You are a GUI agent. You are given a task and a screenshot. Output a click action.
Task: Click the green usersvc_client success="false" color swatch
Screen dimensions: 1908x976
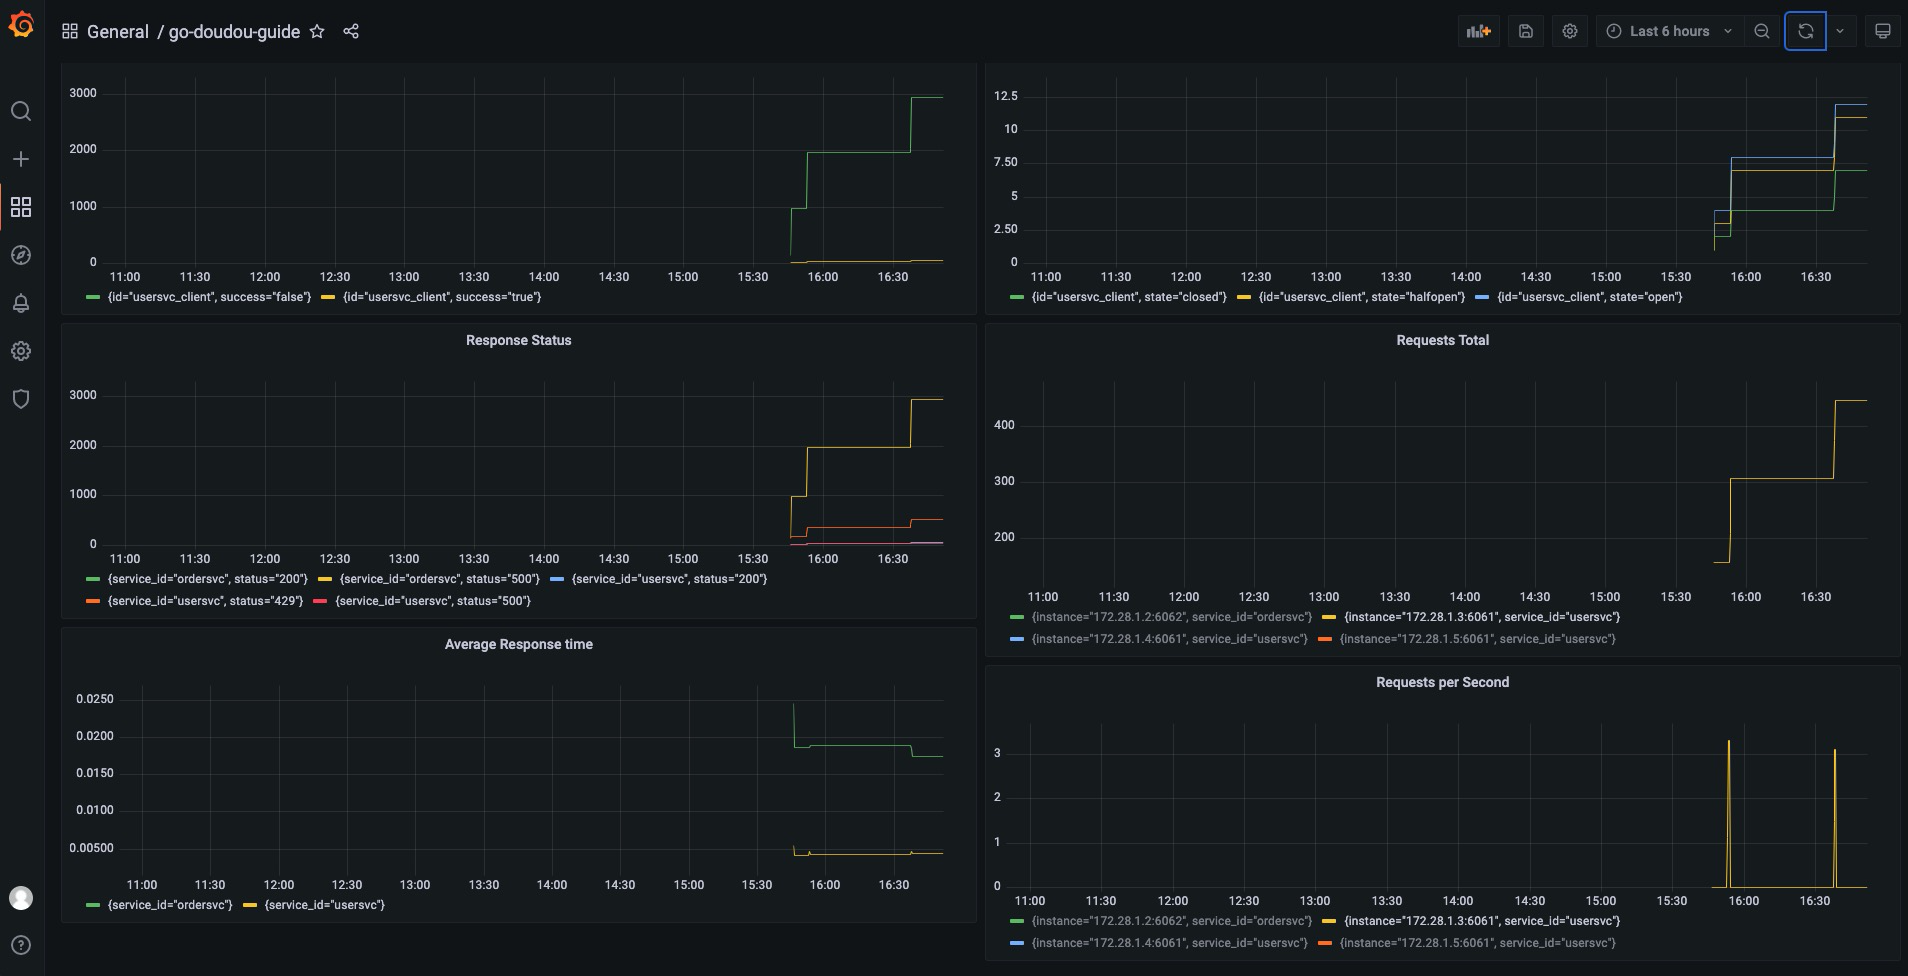coord(93,297)
